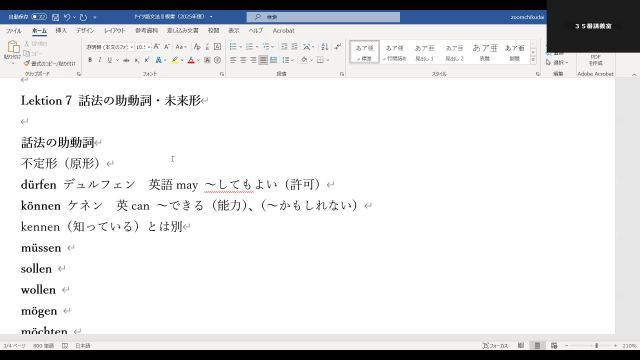Viewport: 640px width, 360px height.
Task: Switch to Print Layout view in status bar
Action: [x=538, y=346]
